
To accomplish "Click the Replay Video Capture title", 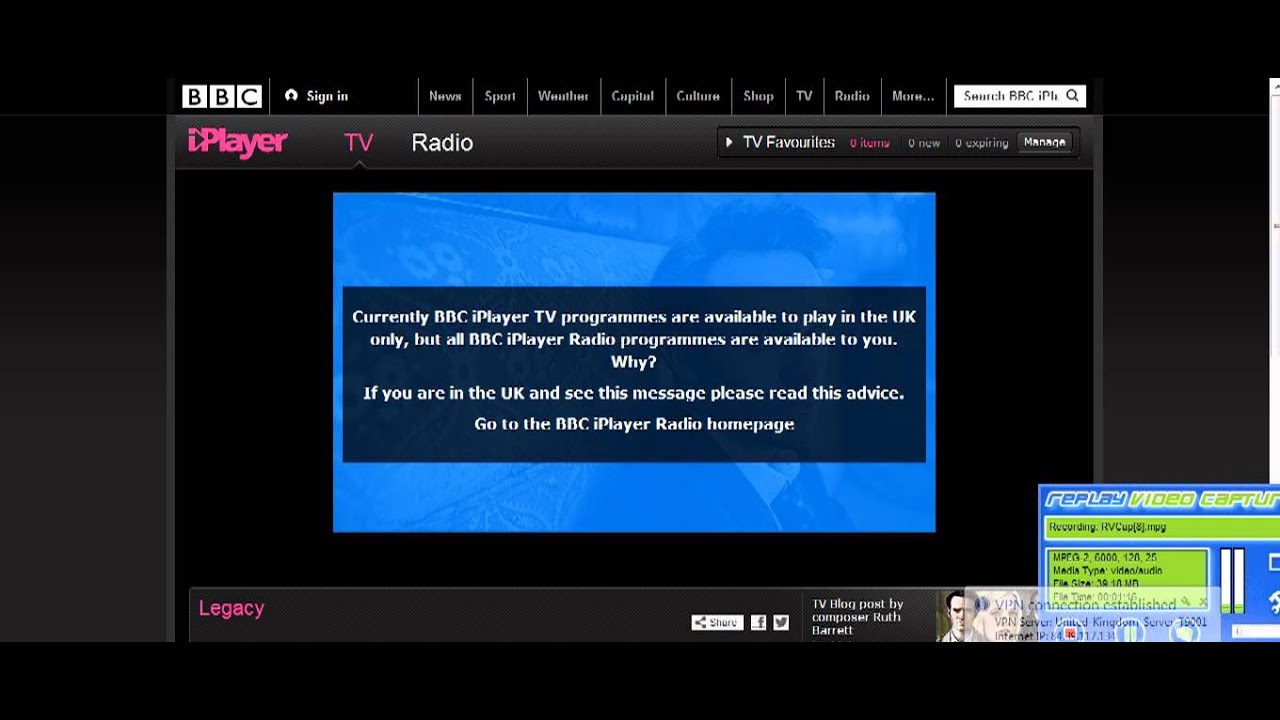I will tap(1162, 499).
